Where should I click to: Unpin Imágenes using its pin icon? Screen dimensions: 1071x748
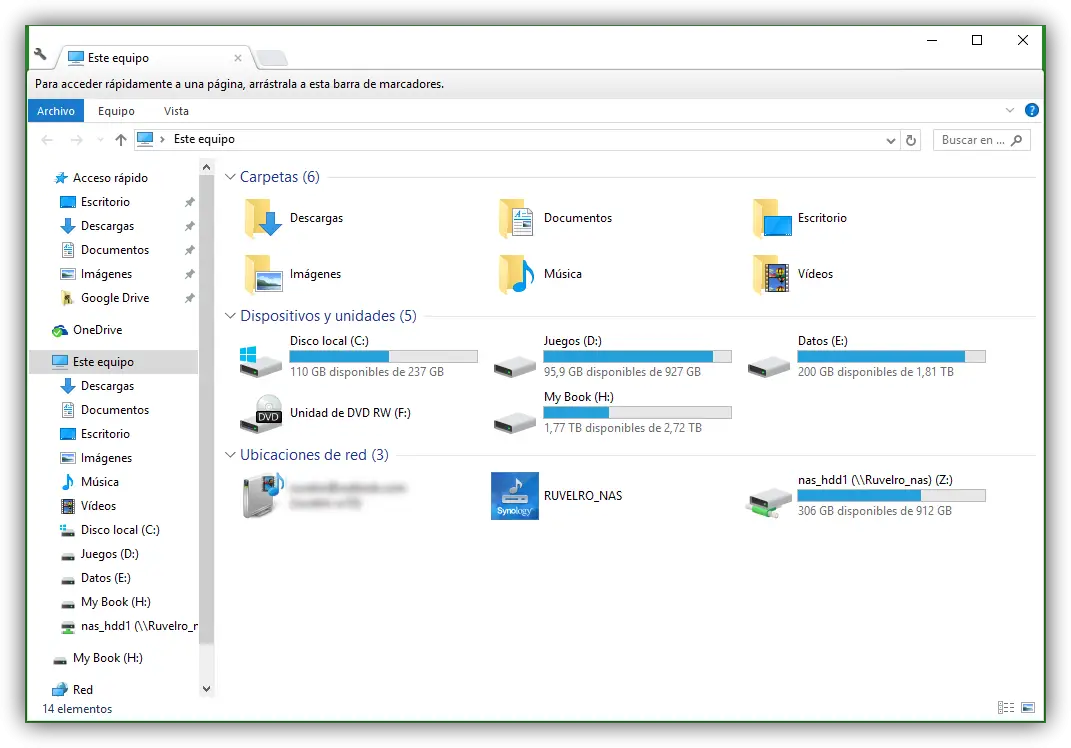point(190,274)
